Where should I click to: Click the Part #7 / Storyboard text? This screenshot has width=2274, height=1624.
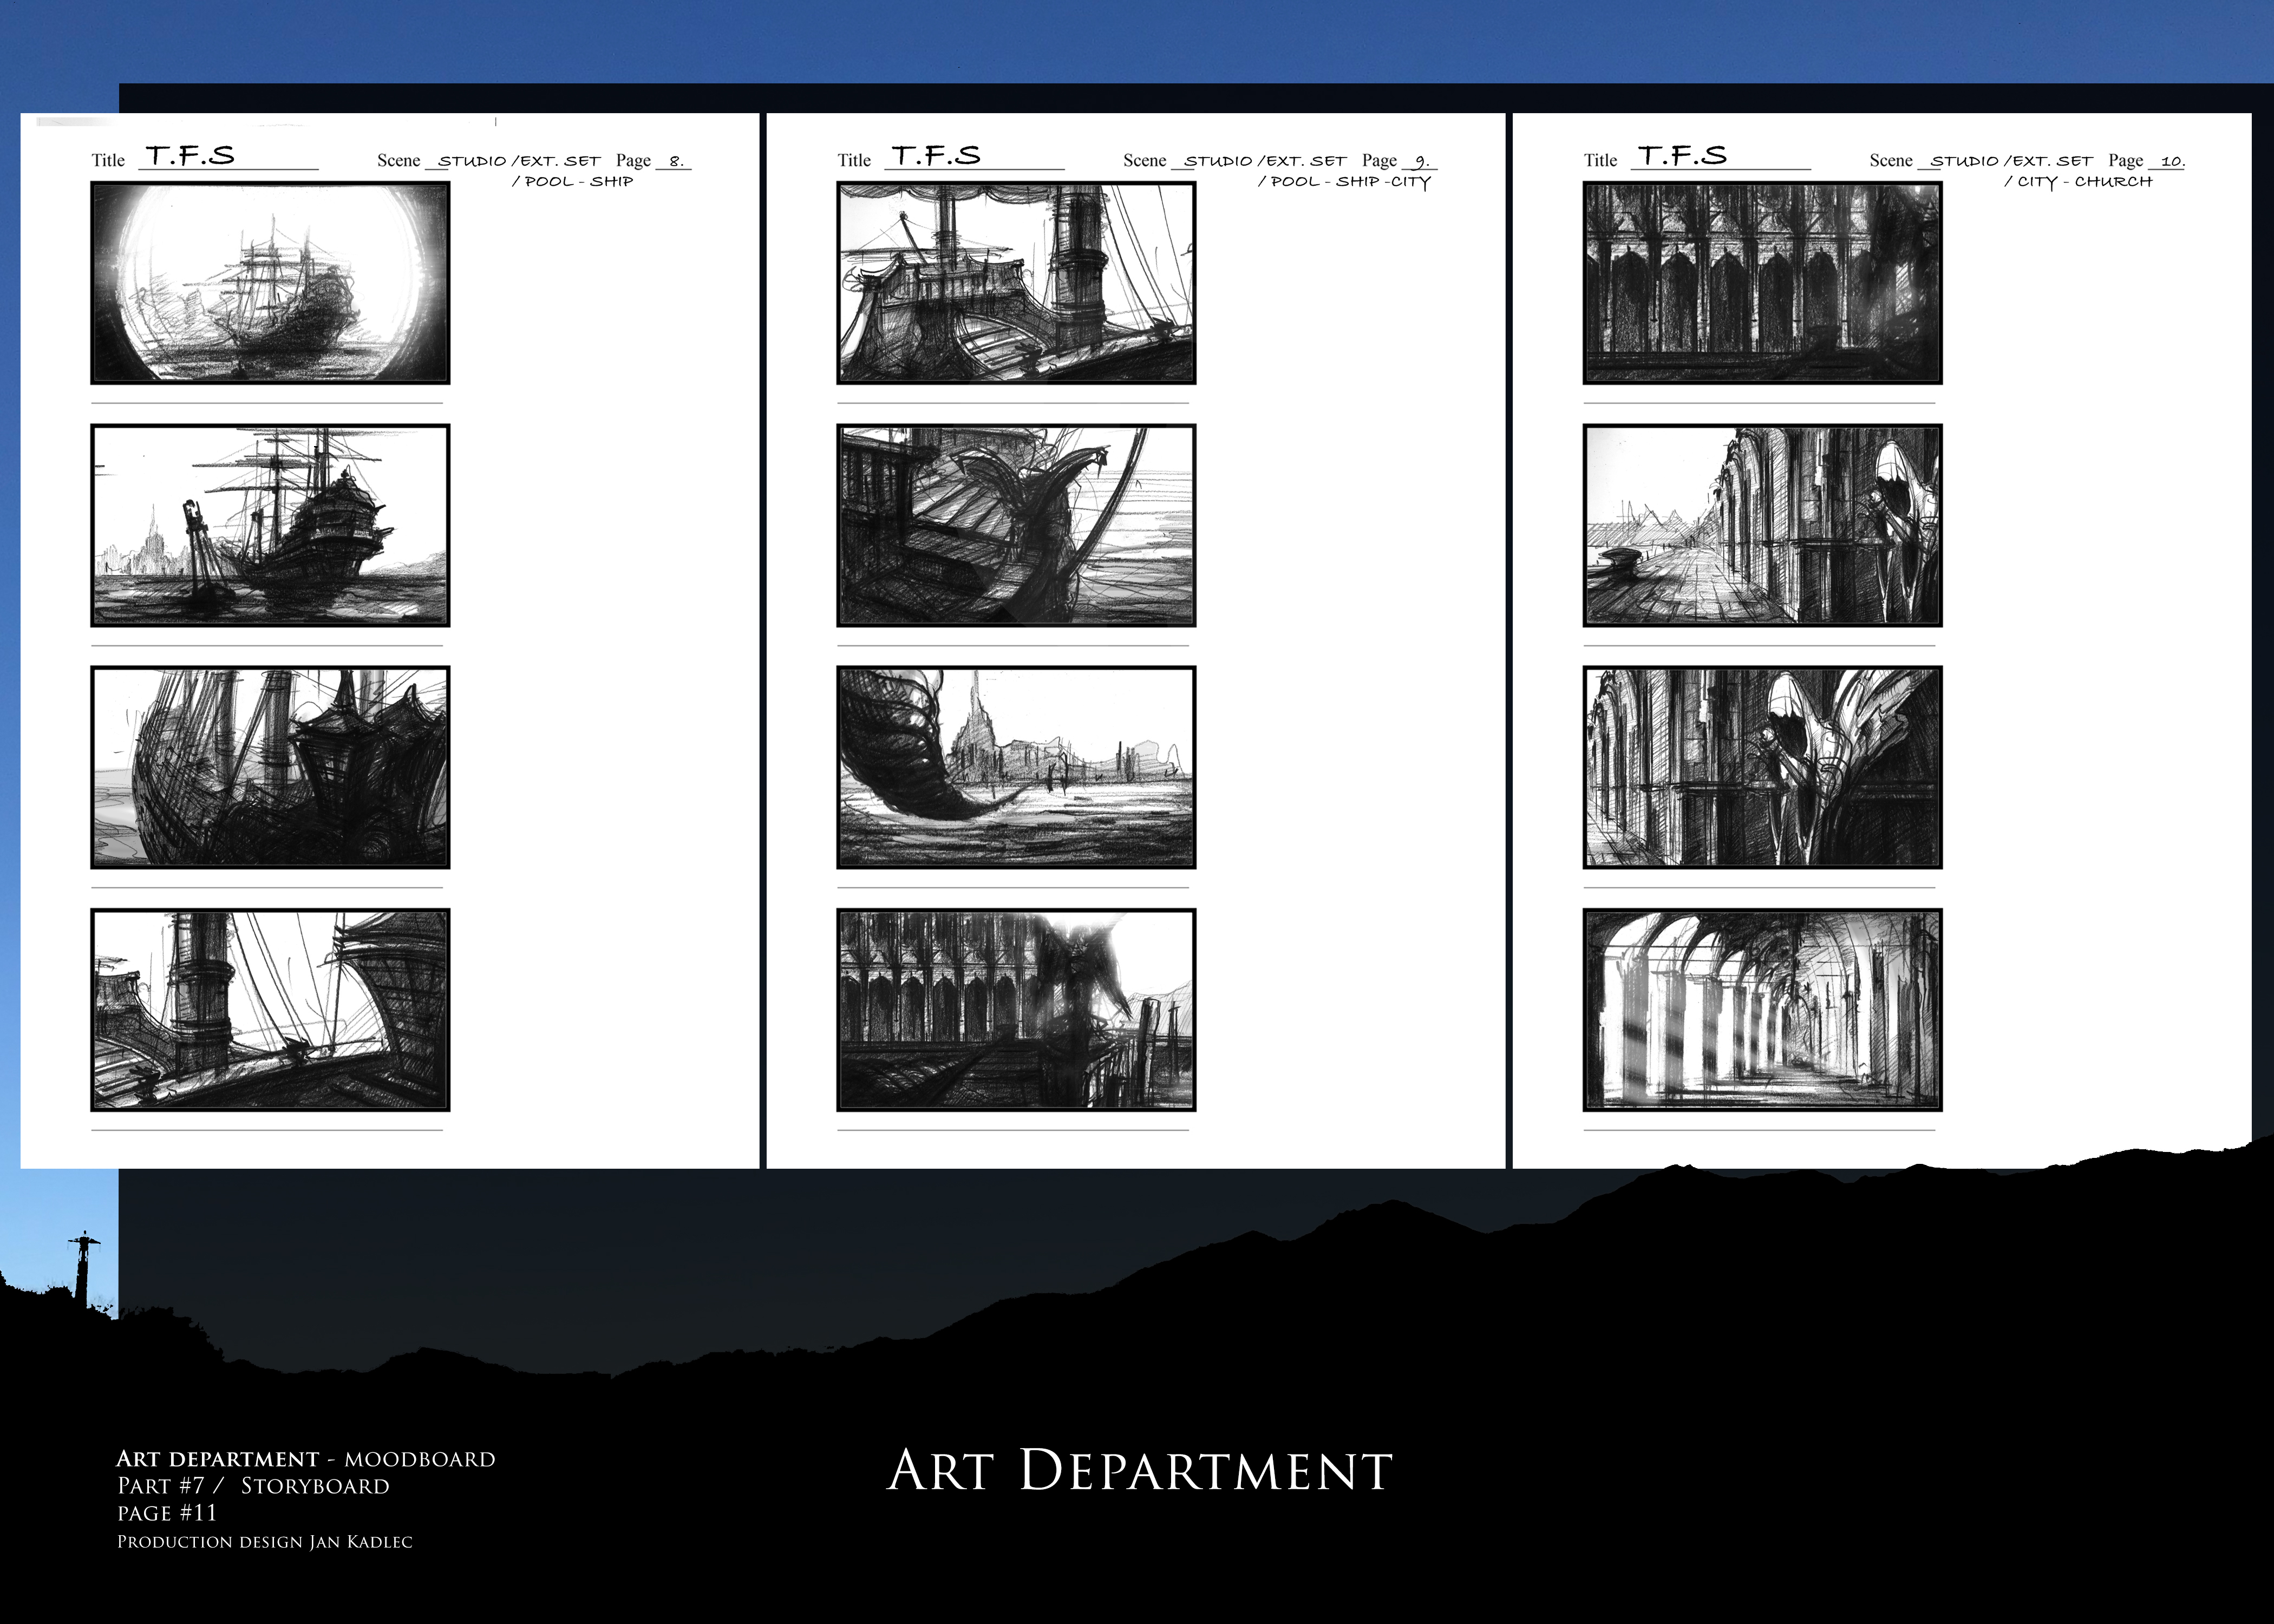point(253,1486)
